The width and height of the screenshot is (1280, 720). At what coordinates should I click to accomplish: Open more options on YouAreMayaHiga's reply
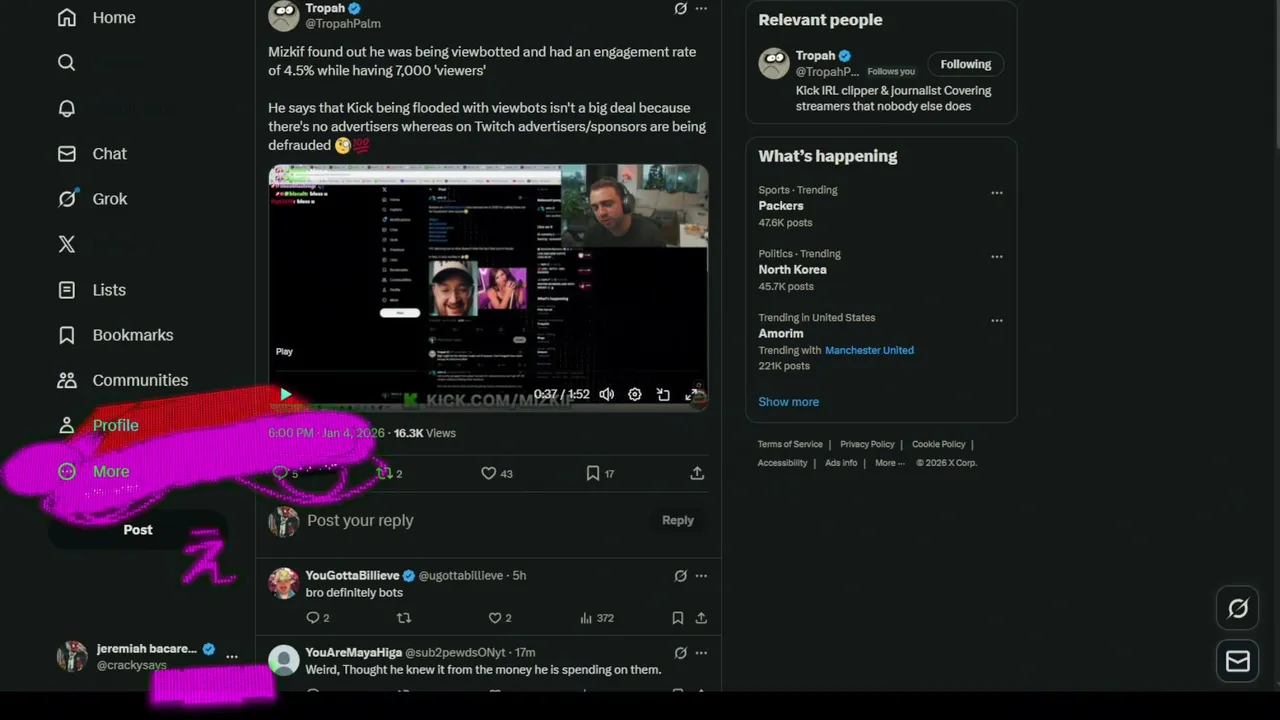701,653
